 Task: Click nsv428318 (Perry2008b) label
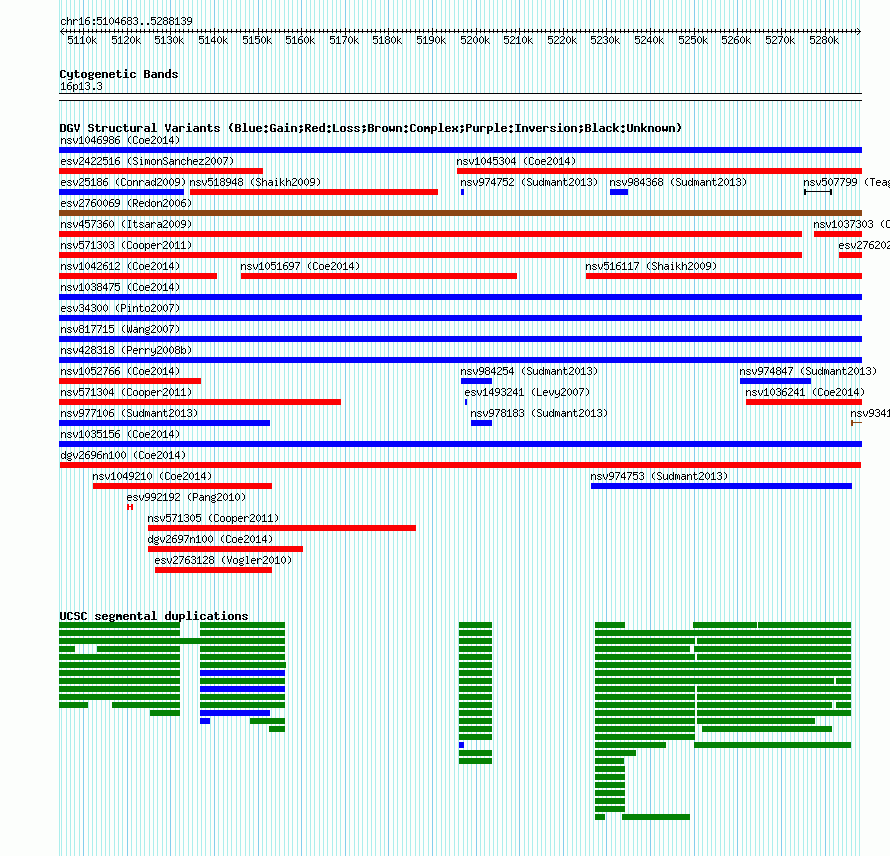126,350
